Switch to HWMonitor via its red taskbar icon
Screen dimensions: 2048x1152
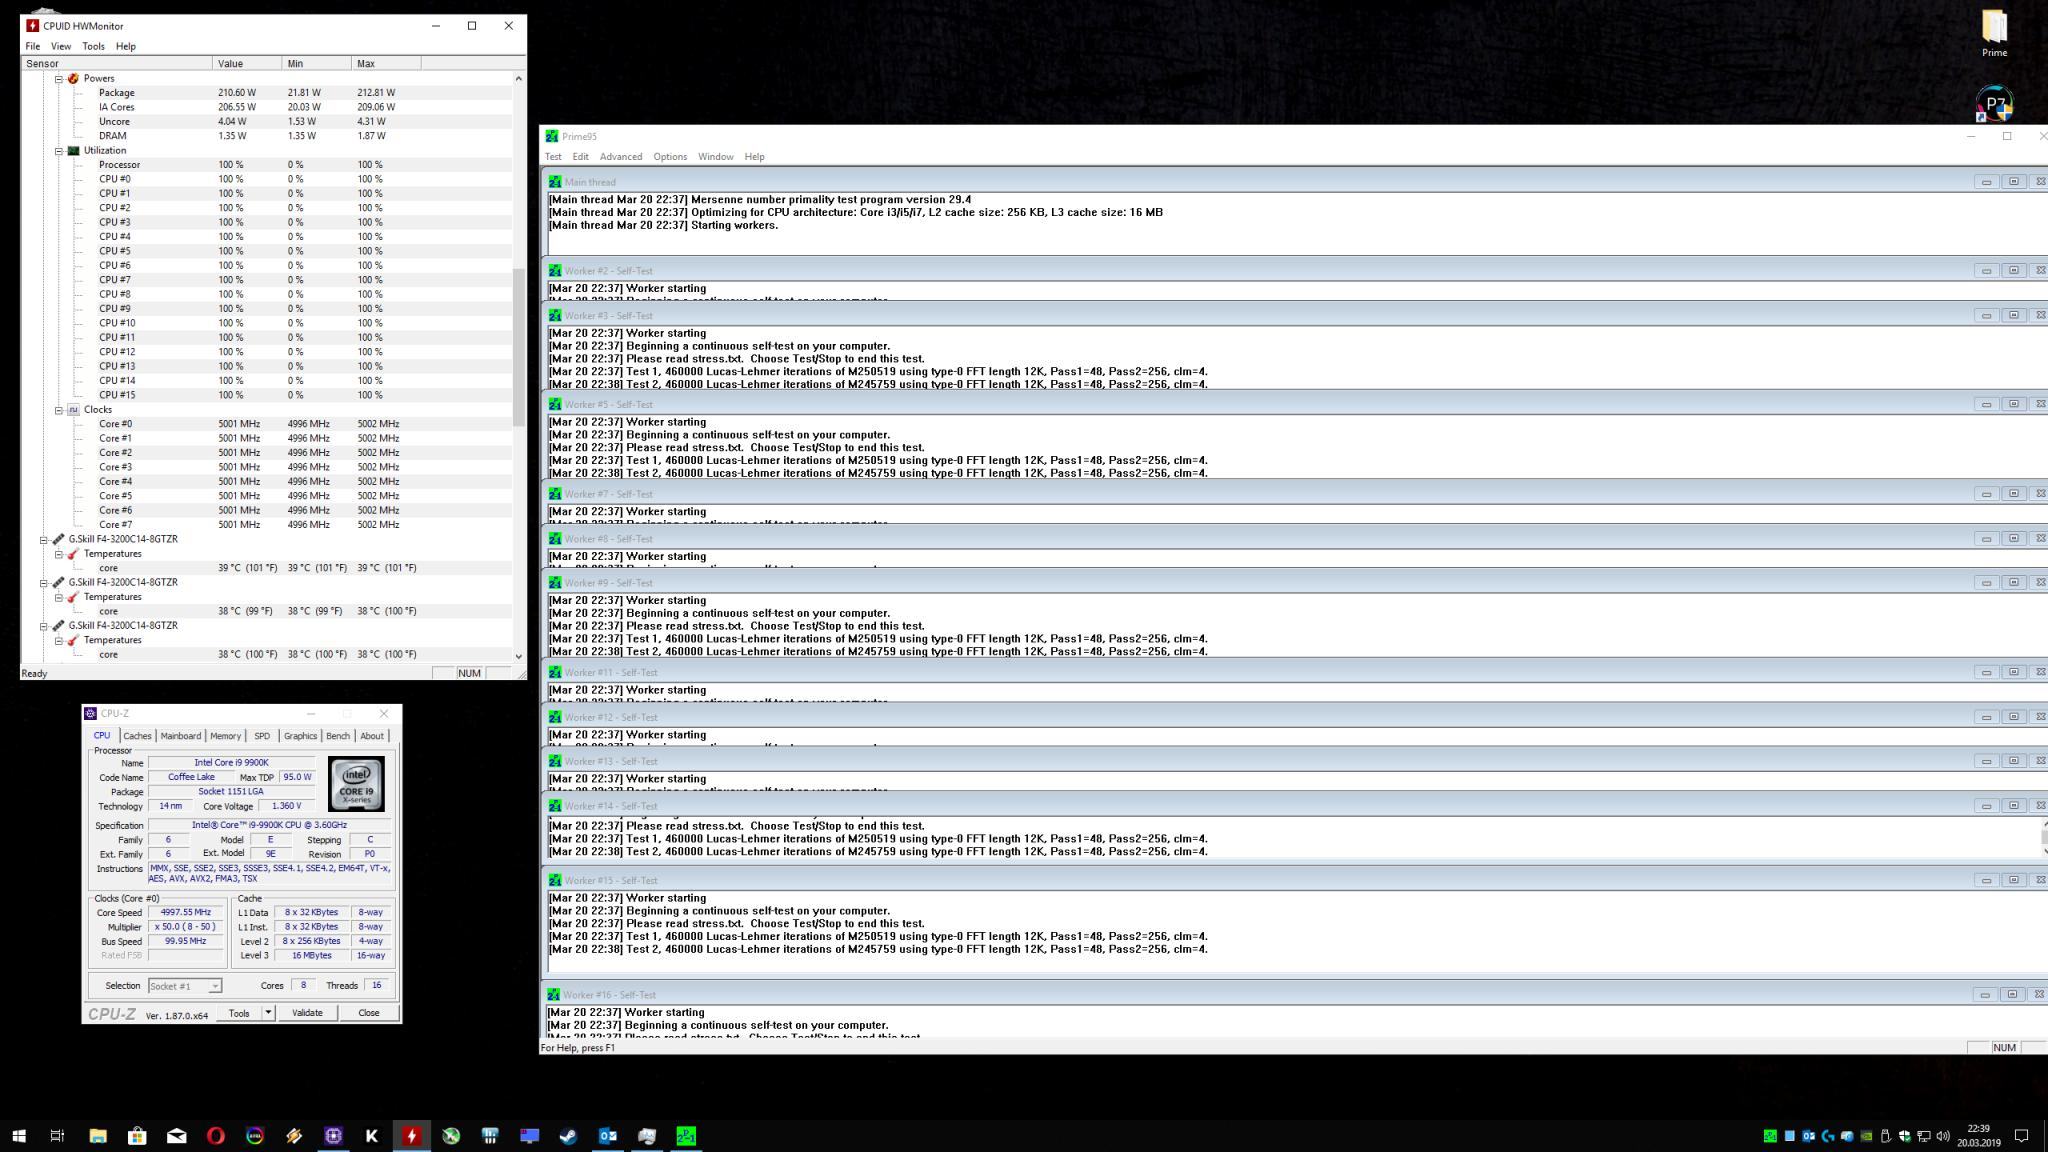(411, 1135)
